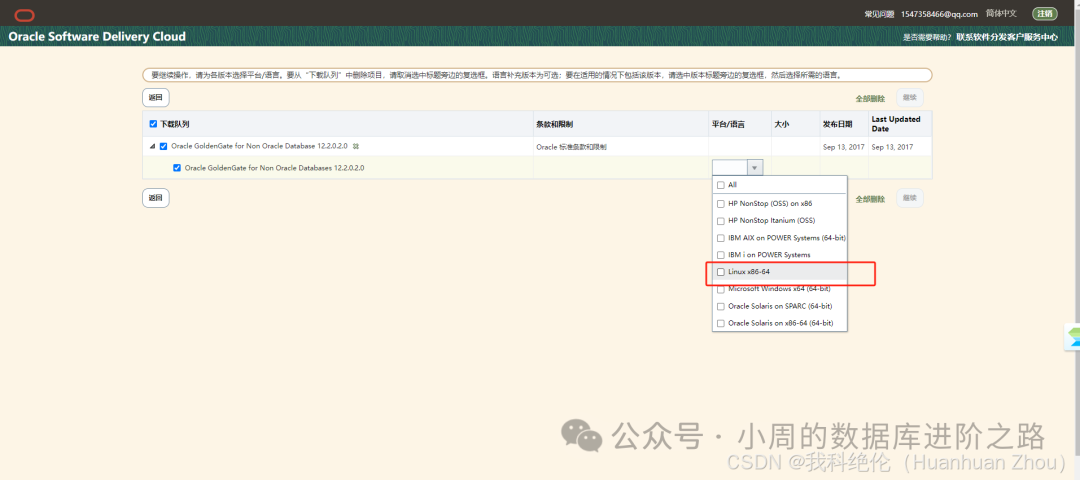
Task: Click the top 全部删除 link
Action: [x=870, y=98]
